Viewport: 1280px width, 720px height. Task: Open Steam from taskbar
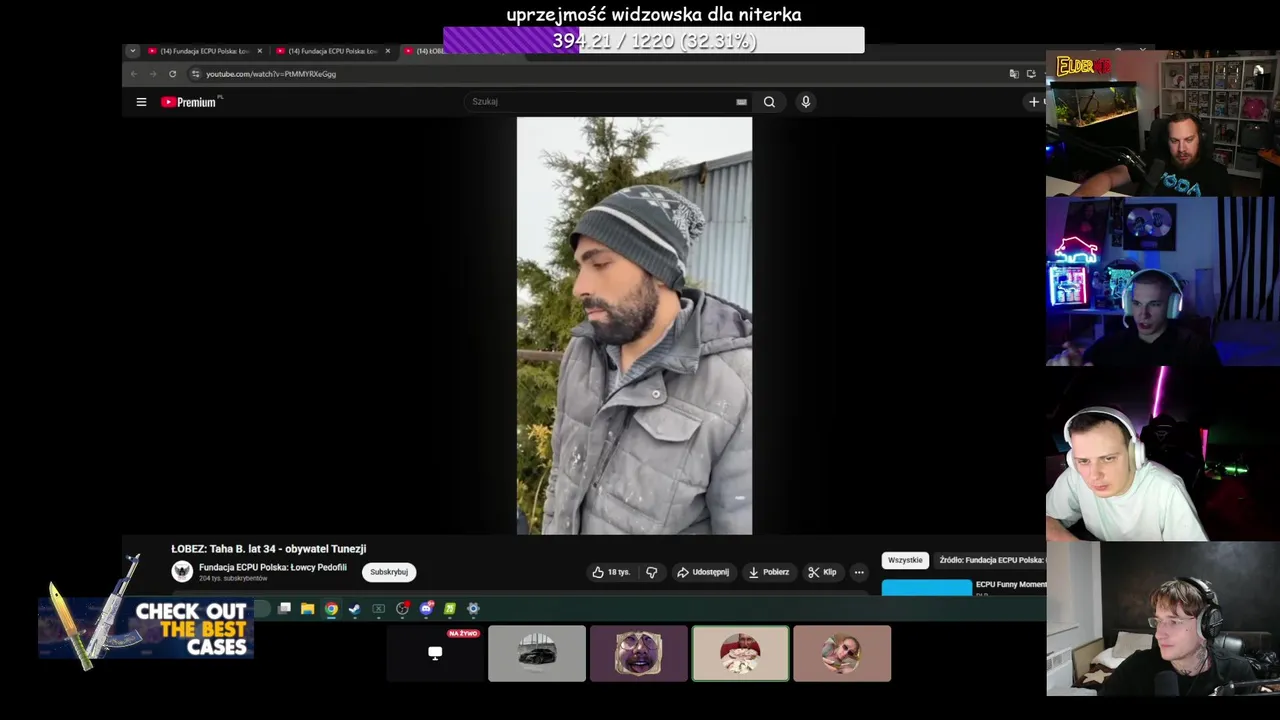[x=354, y=608]
